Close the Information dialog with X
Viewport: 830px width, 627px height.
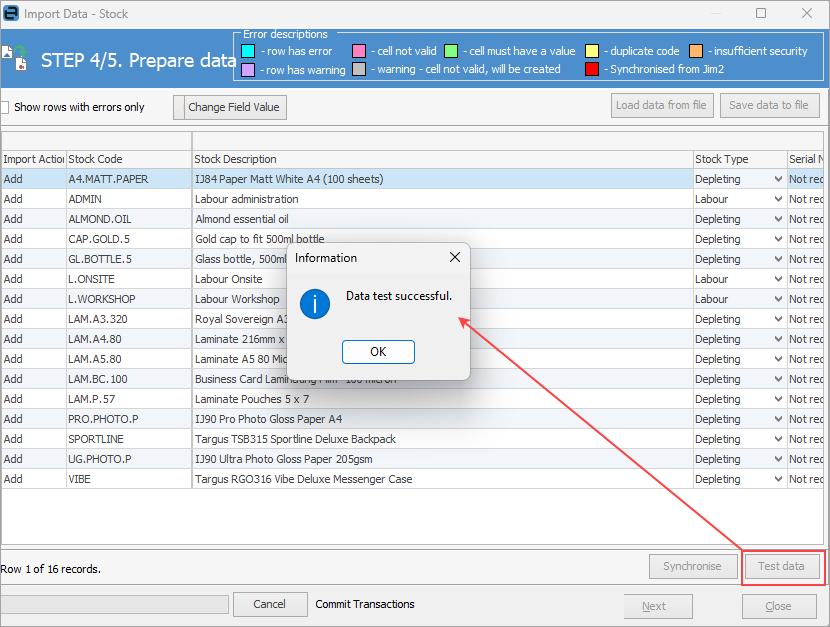pyautogui.click(x=455, y=257)
